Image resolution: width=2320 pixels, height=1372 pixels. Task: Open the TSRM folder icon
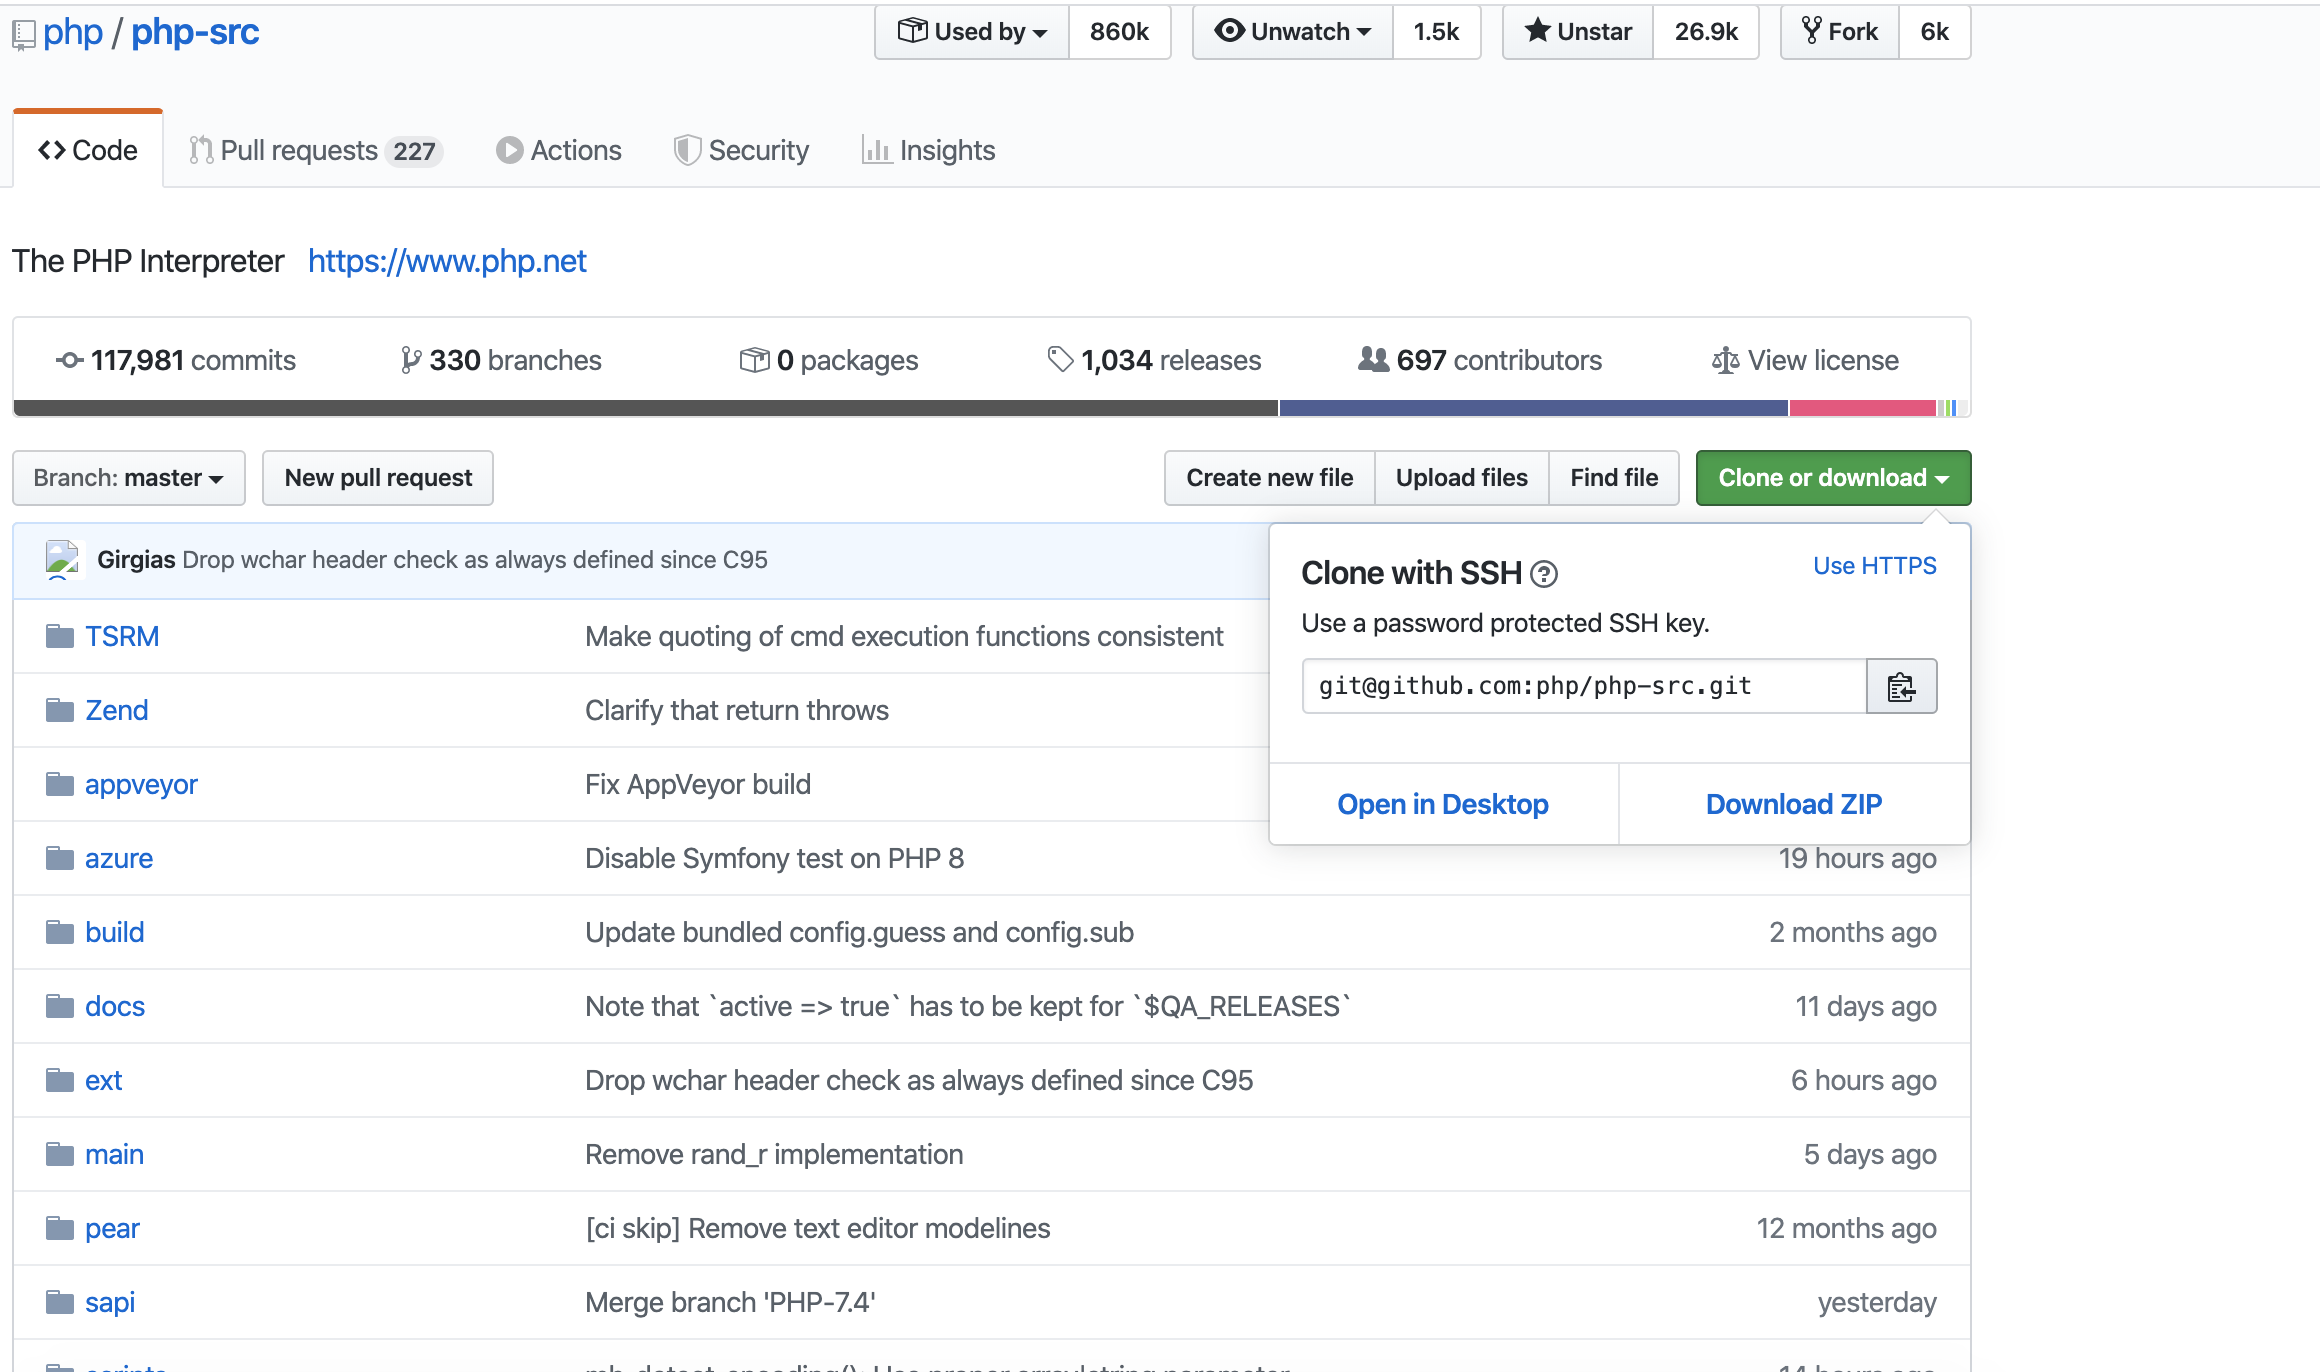point(60,636)
